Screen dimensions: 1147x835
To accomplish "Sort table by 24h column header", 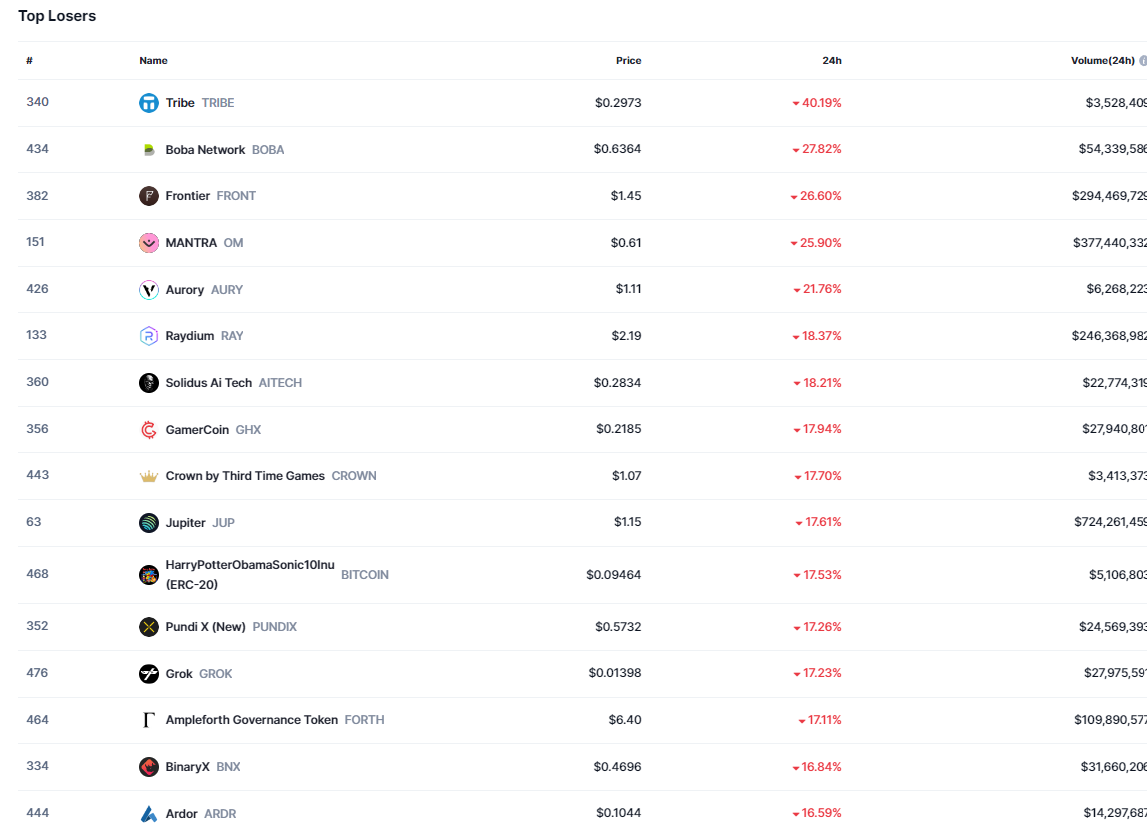I will point(831,61).
